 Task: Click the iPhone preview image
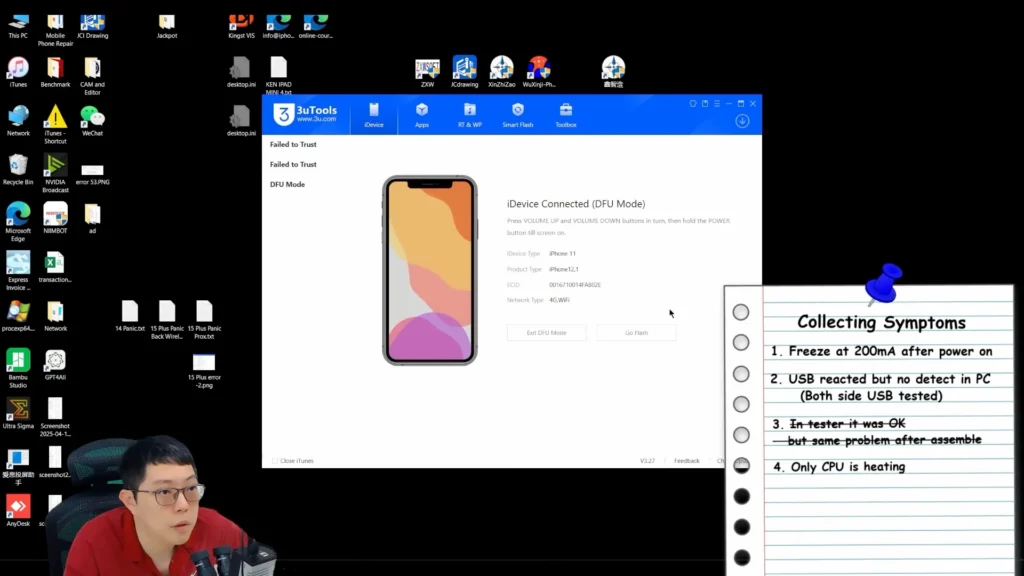click(430, 270)
